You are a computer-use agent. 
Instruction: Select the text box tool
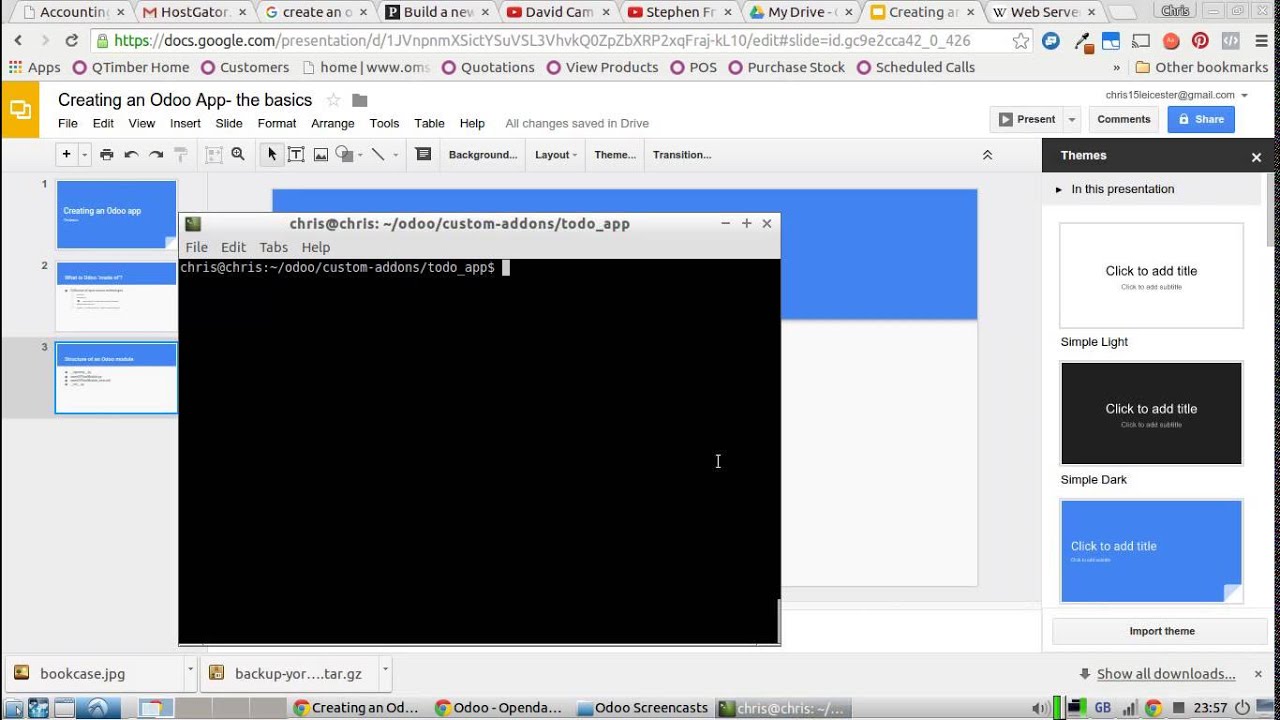(296, 155)
